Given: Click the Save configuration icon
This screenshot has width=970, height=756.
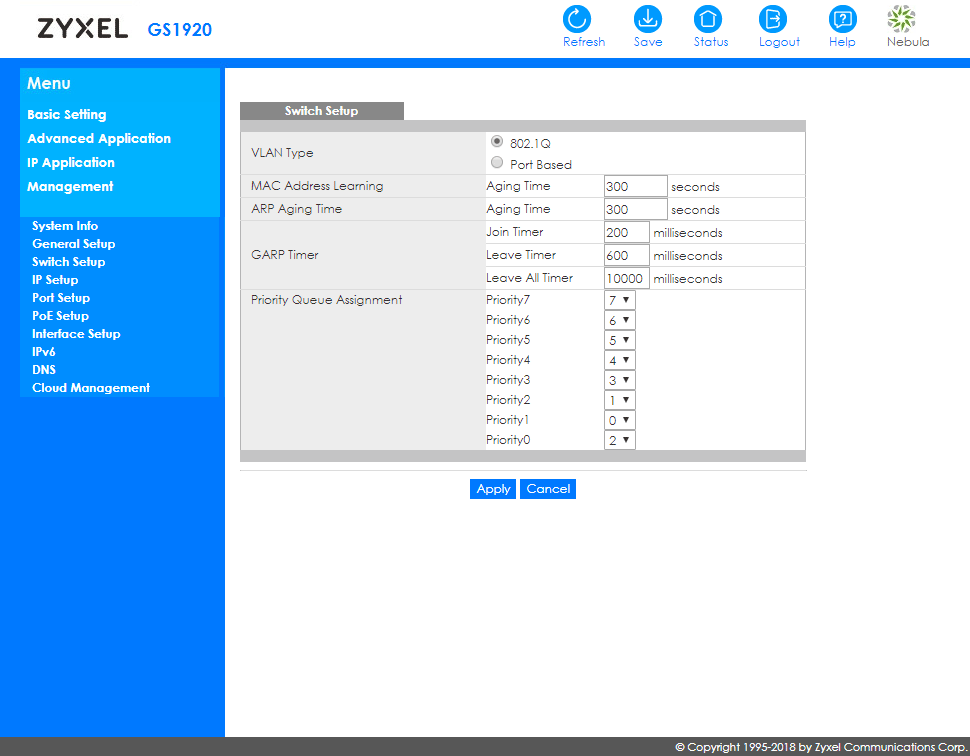Looking at the screenshot, I should [648, 19].
